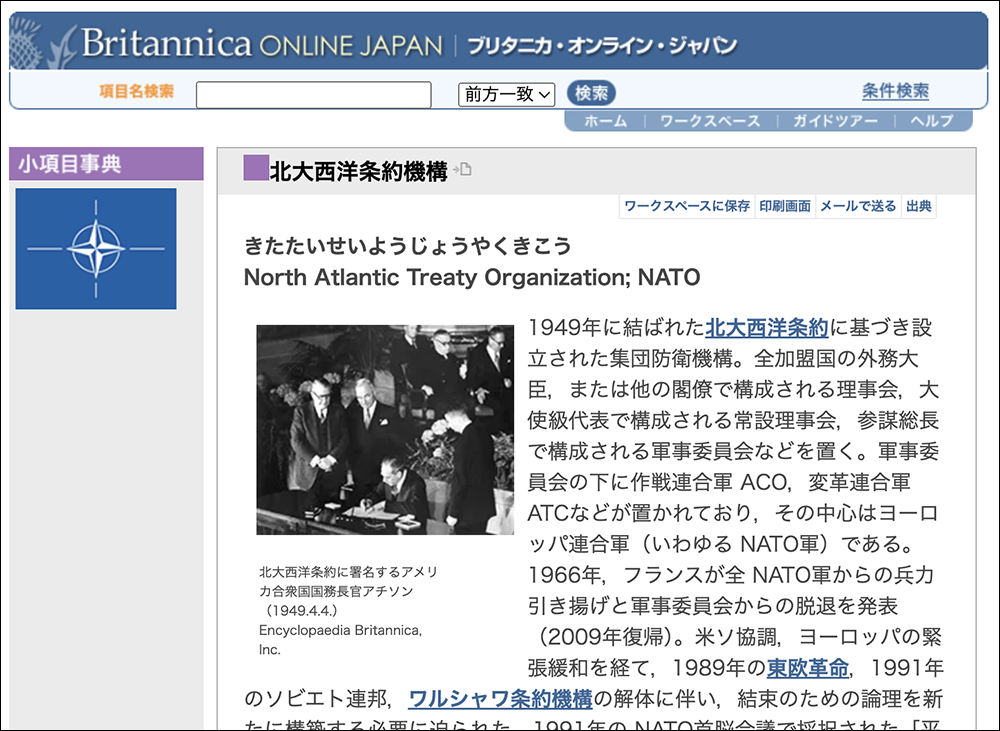Viewport: 1000px width, 731px height.
Task: Open the black-and-white treaty signing photo
Action: coord(385,429)
